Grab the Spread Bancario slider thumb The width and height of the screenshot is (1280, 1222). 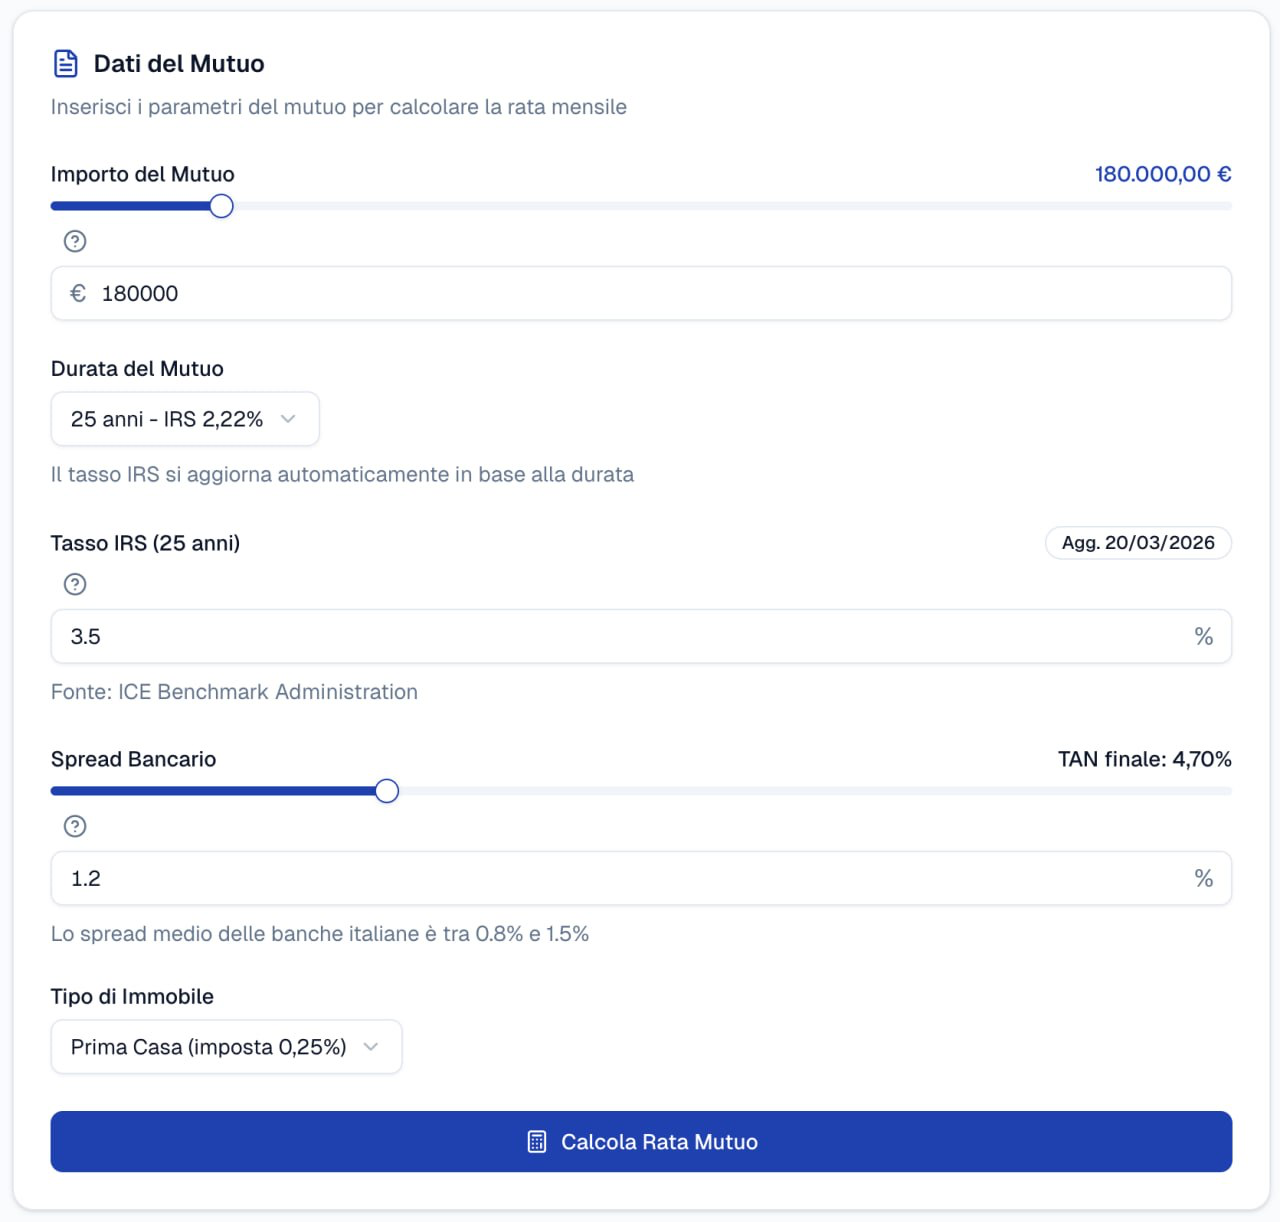pos(387,791)
